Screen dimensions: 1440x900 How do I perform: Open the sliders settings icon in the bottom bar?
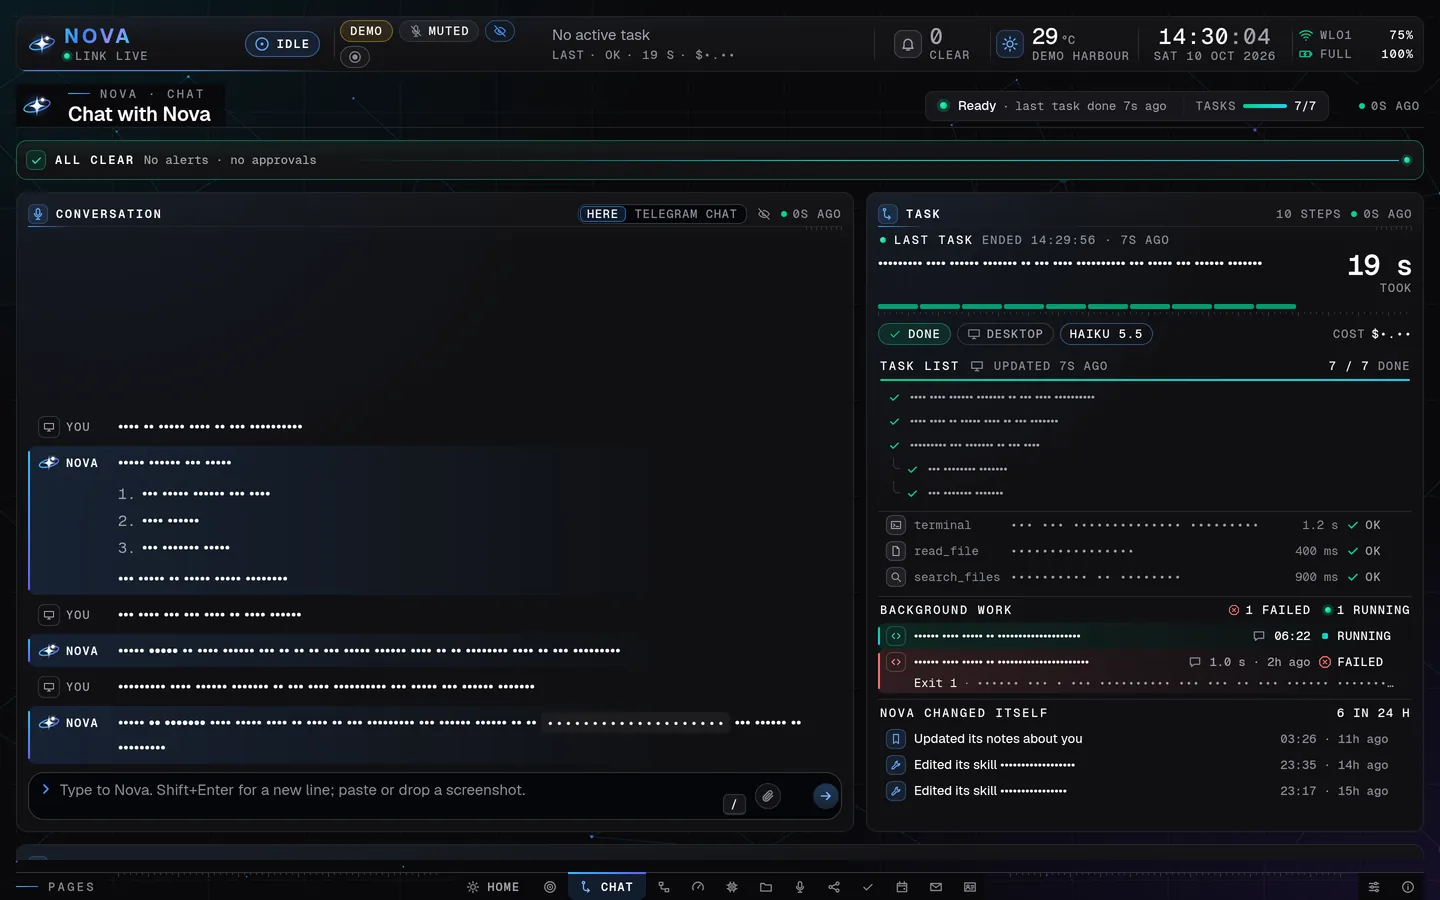coord(1374,887)
